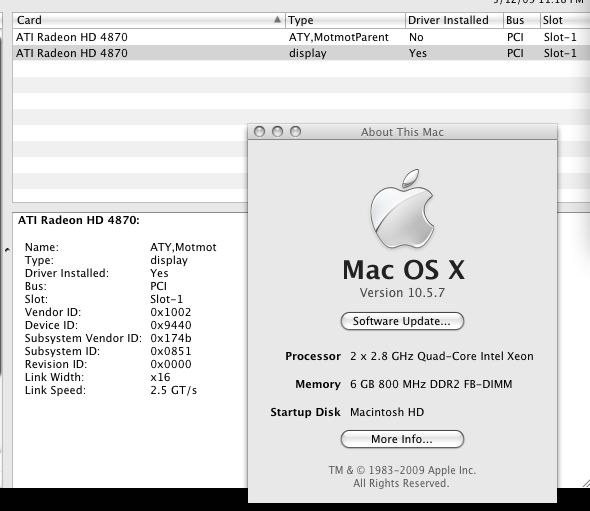Image resolution: width=590 pixels, height=511 pixels.
Task: Click the Vendor ID value 0x1002
Action: click(x=171, y=312)
